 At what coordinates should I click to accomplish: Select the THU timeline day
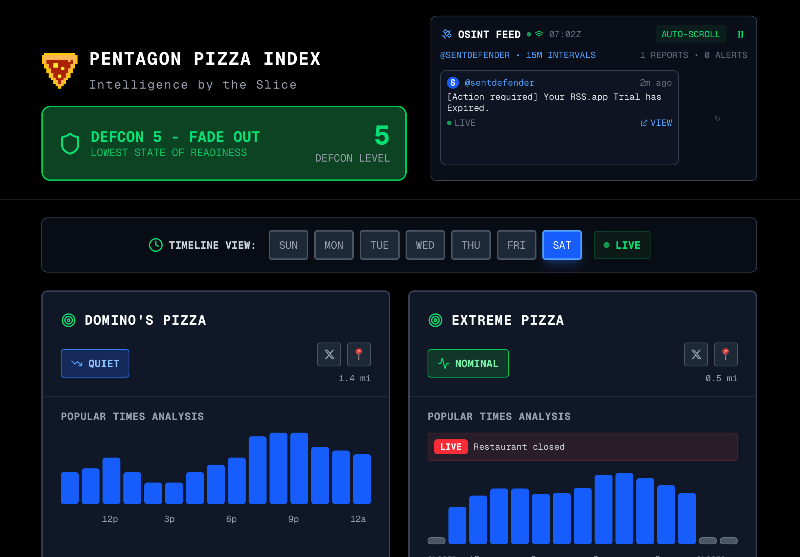pos(471,245)
